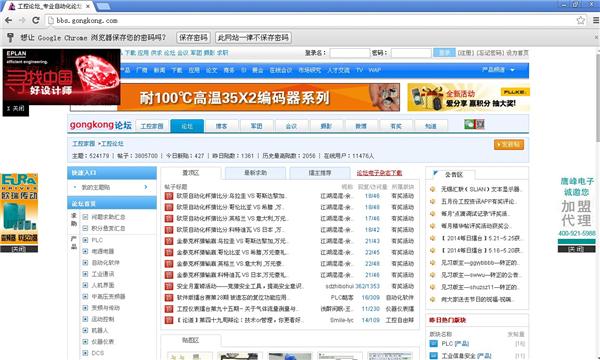
Task: Open the FLUKE promotion banner
Action: pos(468,98)
